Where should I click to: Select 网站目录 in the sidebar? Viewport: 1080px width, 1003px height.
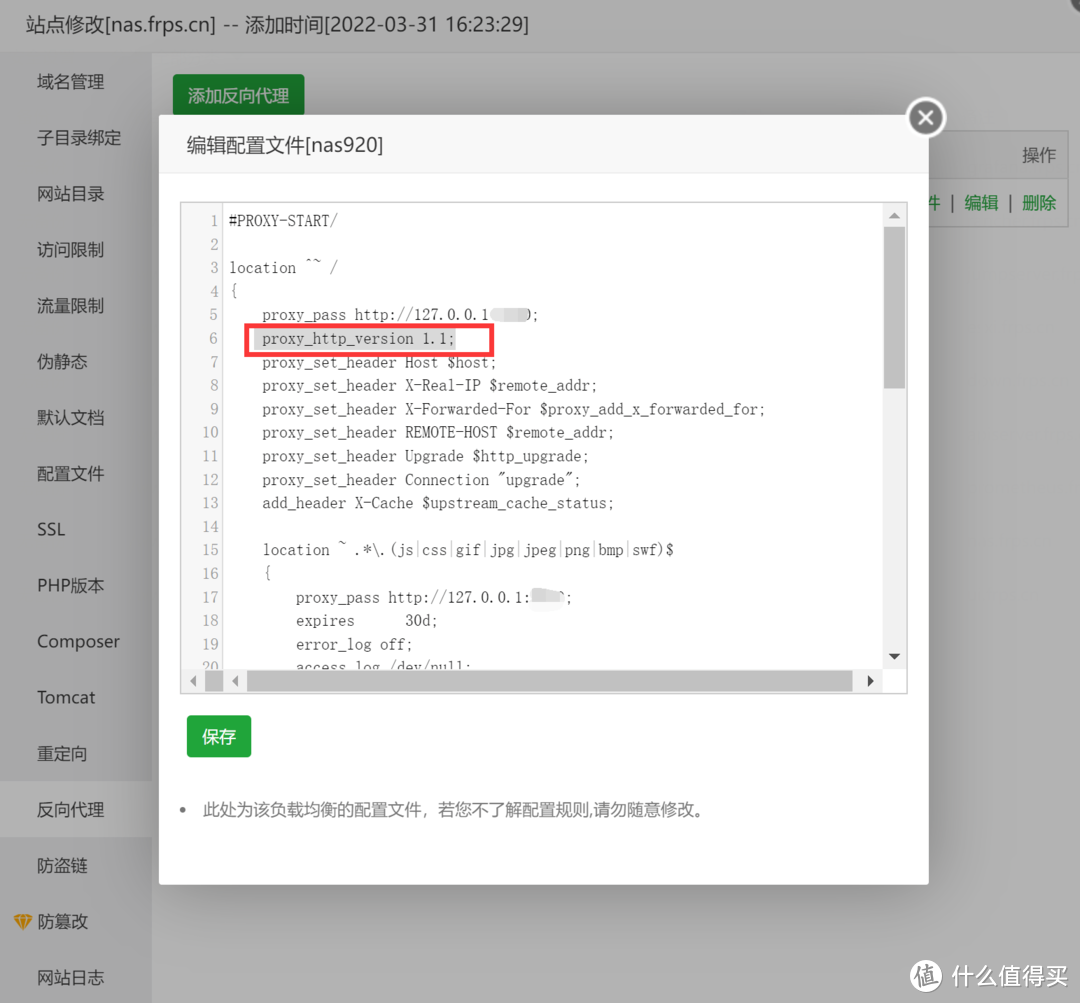click(70, 194)
